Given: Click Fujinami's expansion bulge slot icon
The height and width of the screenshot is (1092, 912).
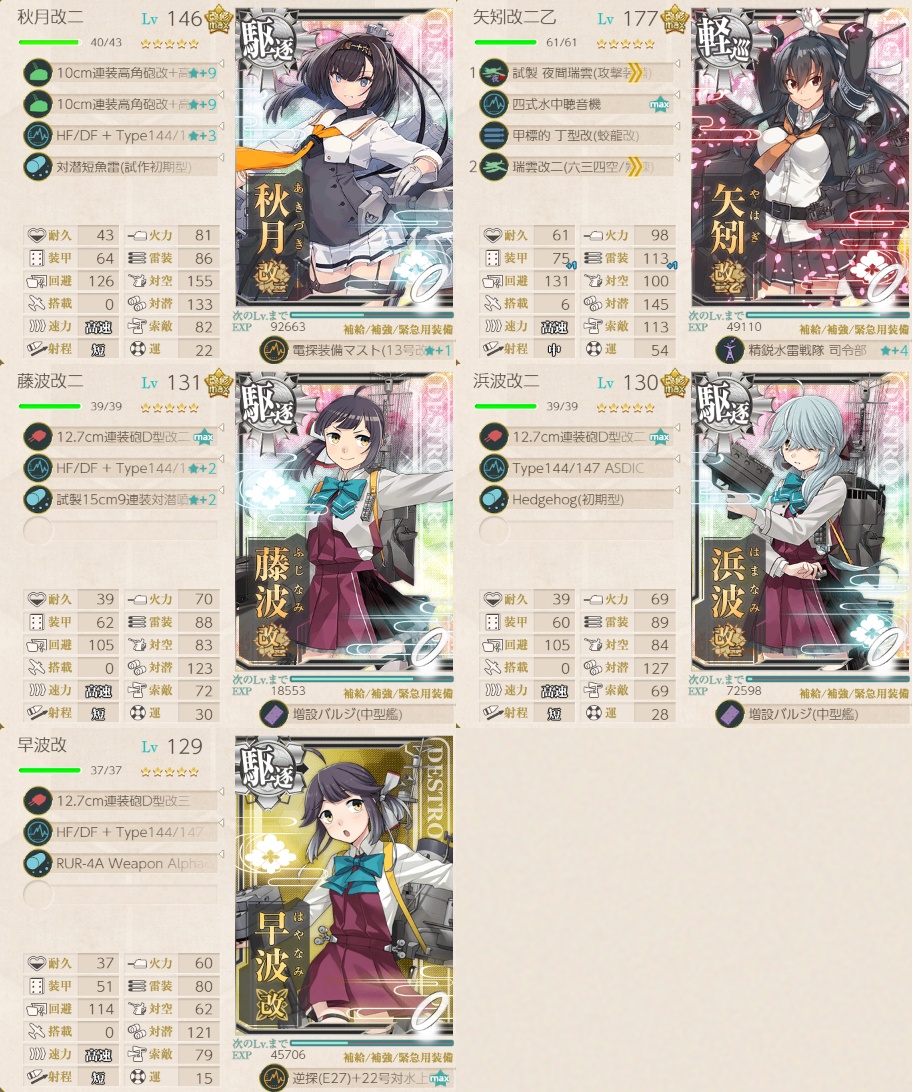Looking at the screenshot, I should 274,714.
